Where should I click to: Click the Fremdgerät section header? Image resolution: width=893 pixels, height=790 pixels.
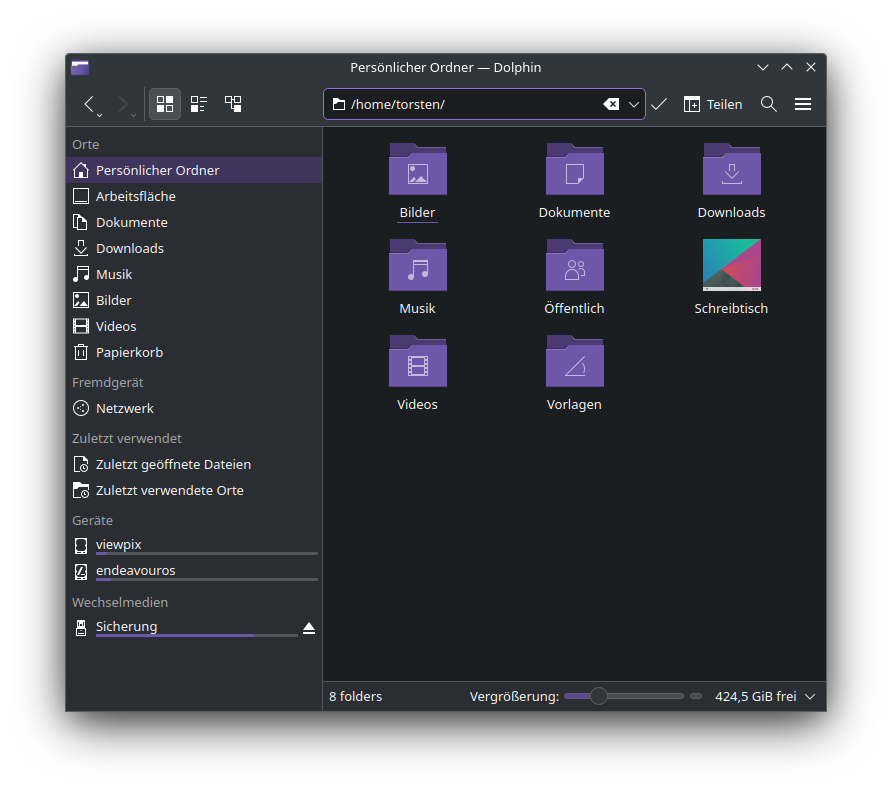click(x=108, y=383)
